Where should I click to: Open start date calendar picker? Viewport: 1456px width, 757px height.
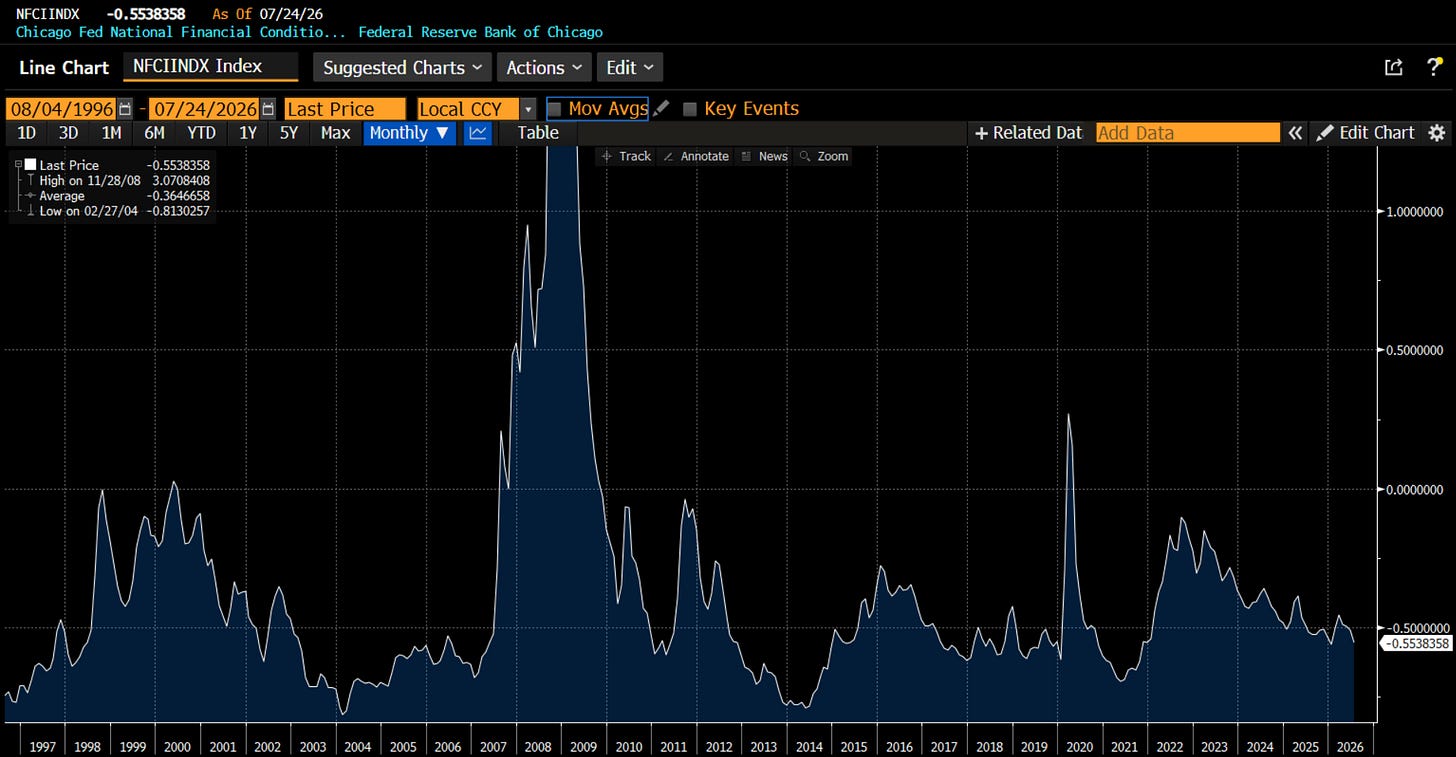[x=125, y=109]
